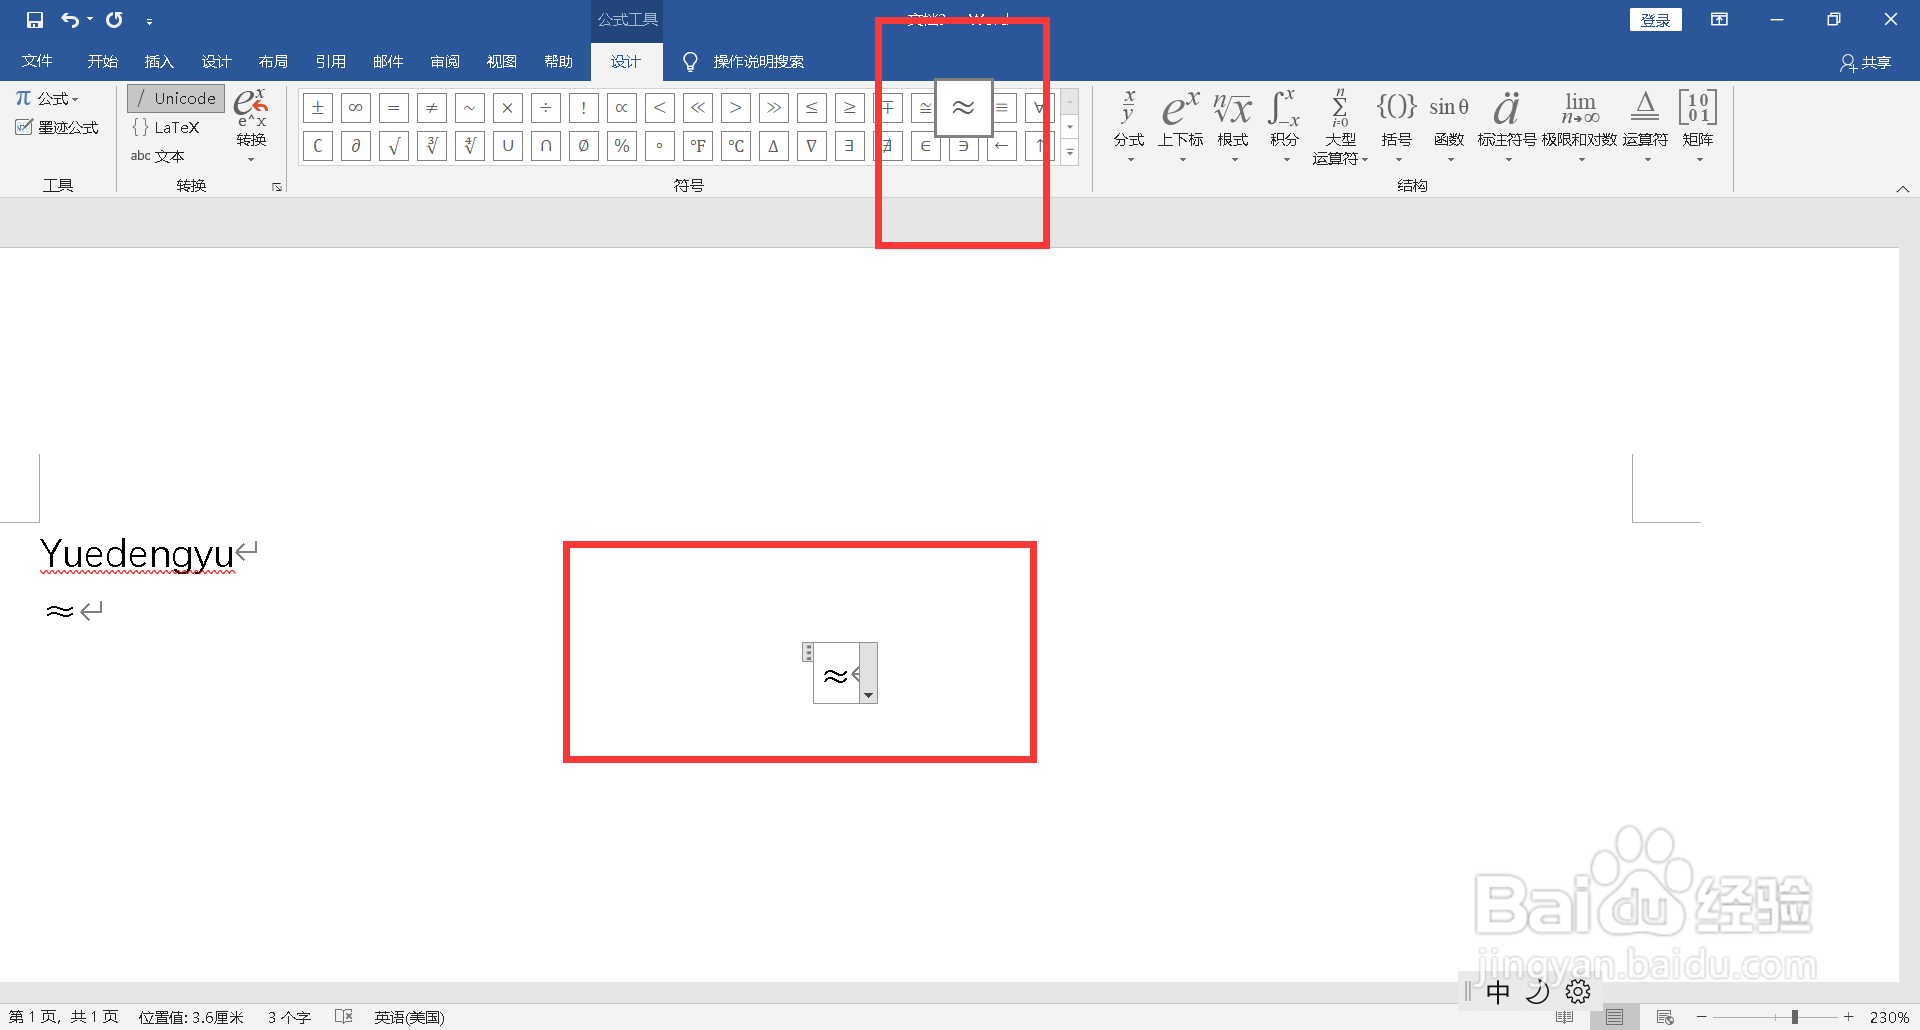Open the 公式 equation gallery dropdown
The width and height of the screenshot is (1920, 1030).
pyautogui.click(x=47, y=98)
